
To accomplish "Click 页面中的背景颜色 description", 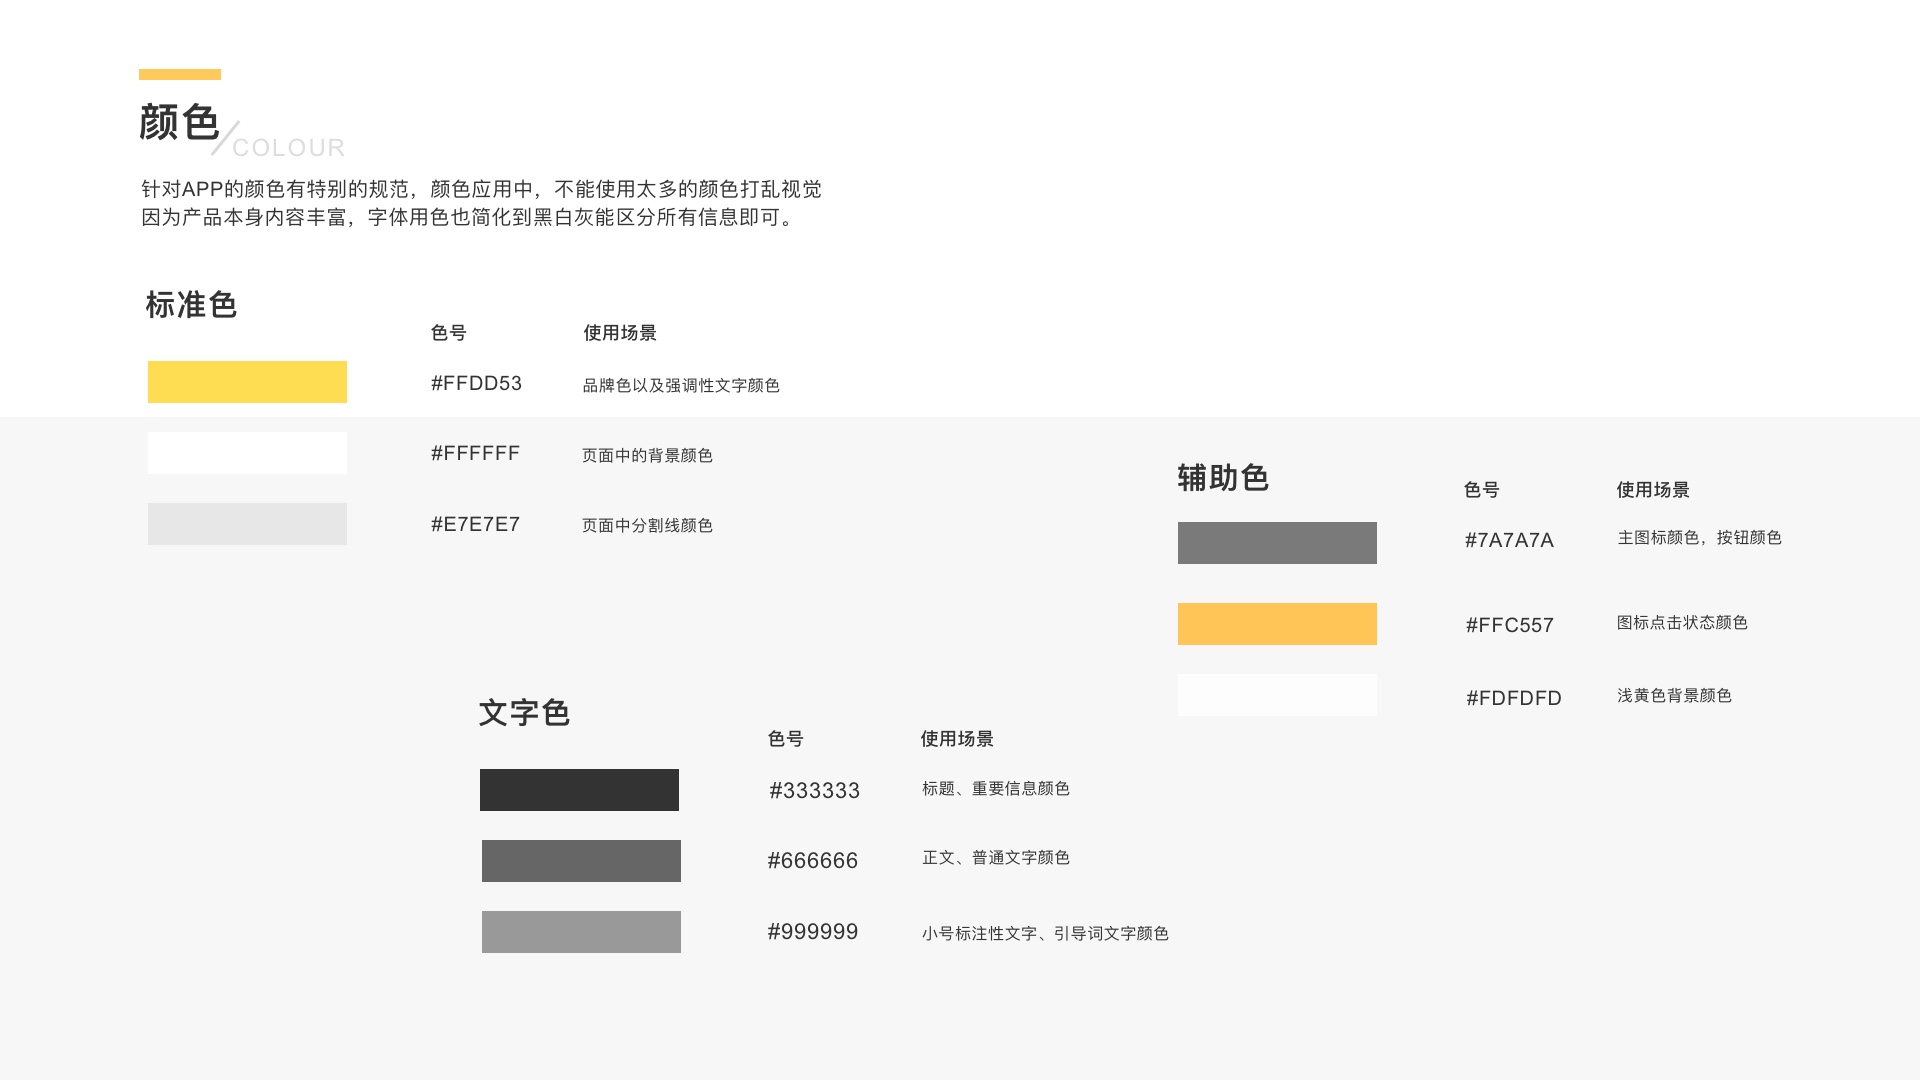I will coord(647,456).
